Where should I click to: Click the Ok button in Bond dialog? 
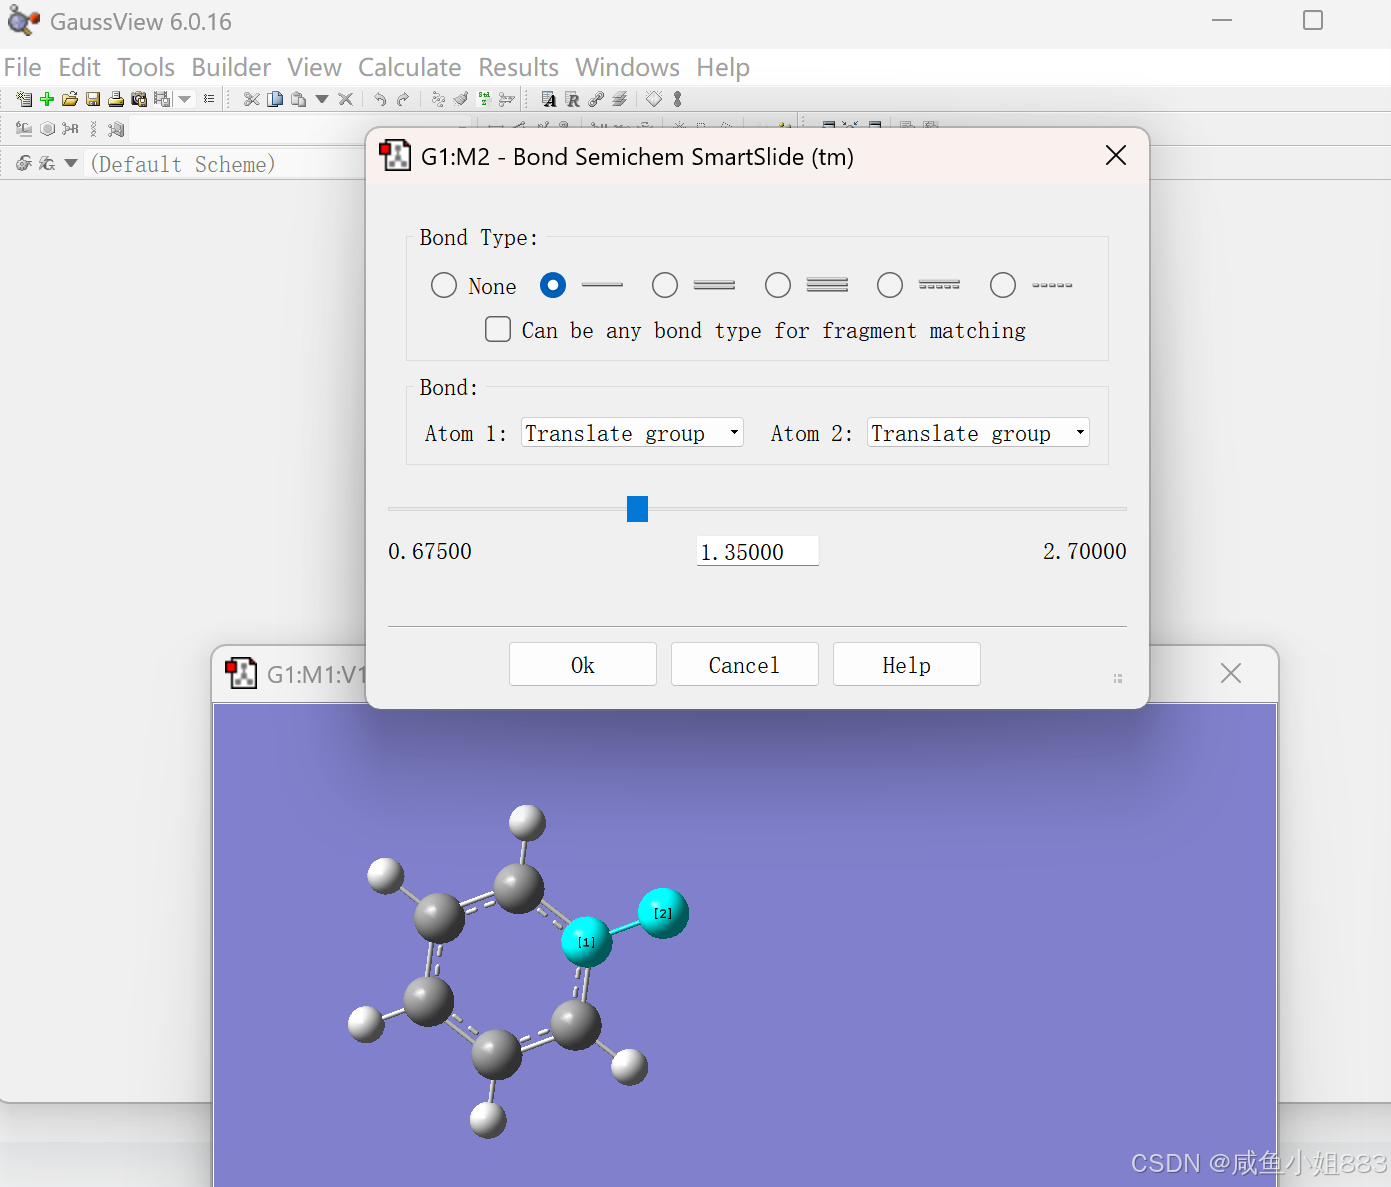583,665
